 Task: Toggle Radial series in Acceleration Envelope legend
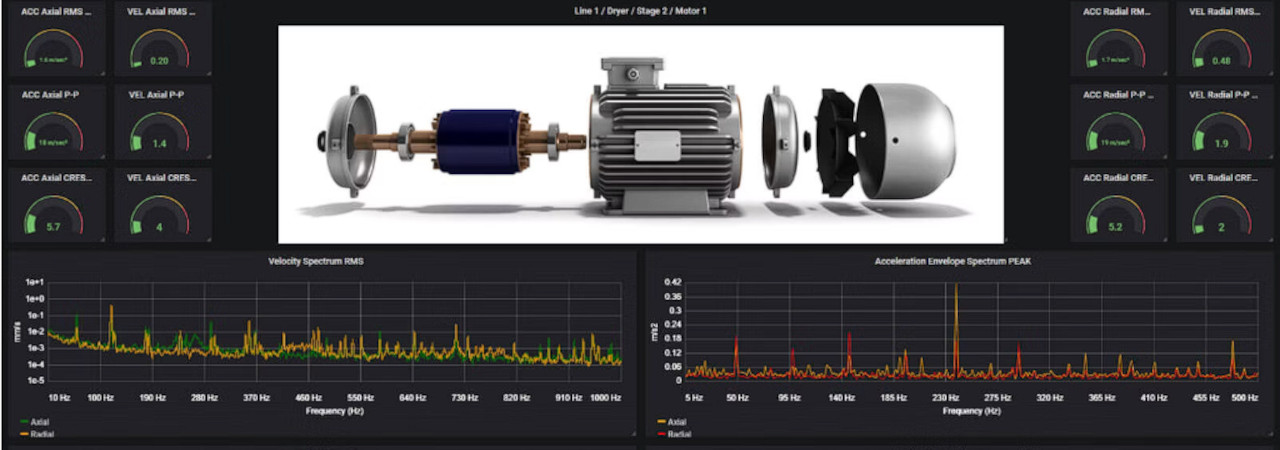[x=679, y=434]
